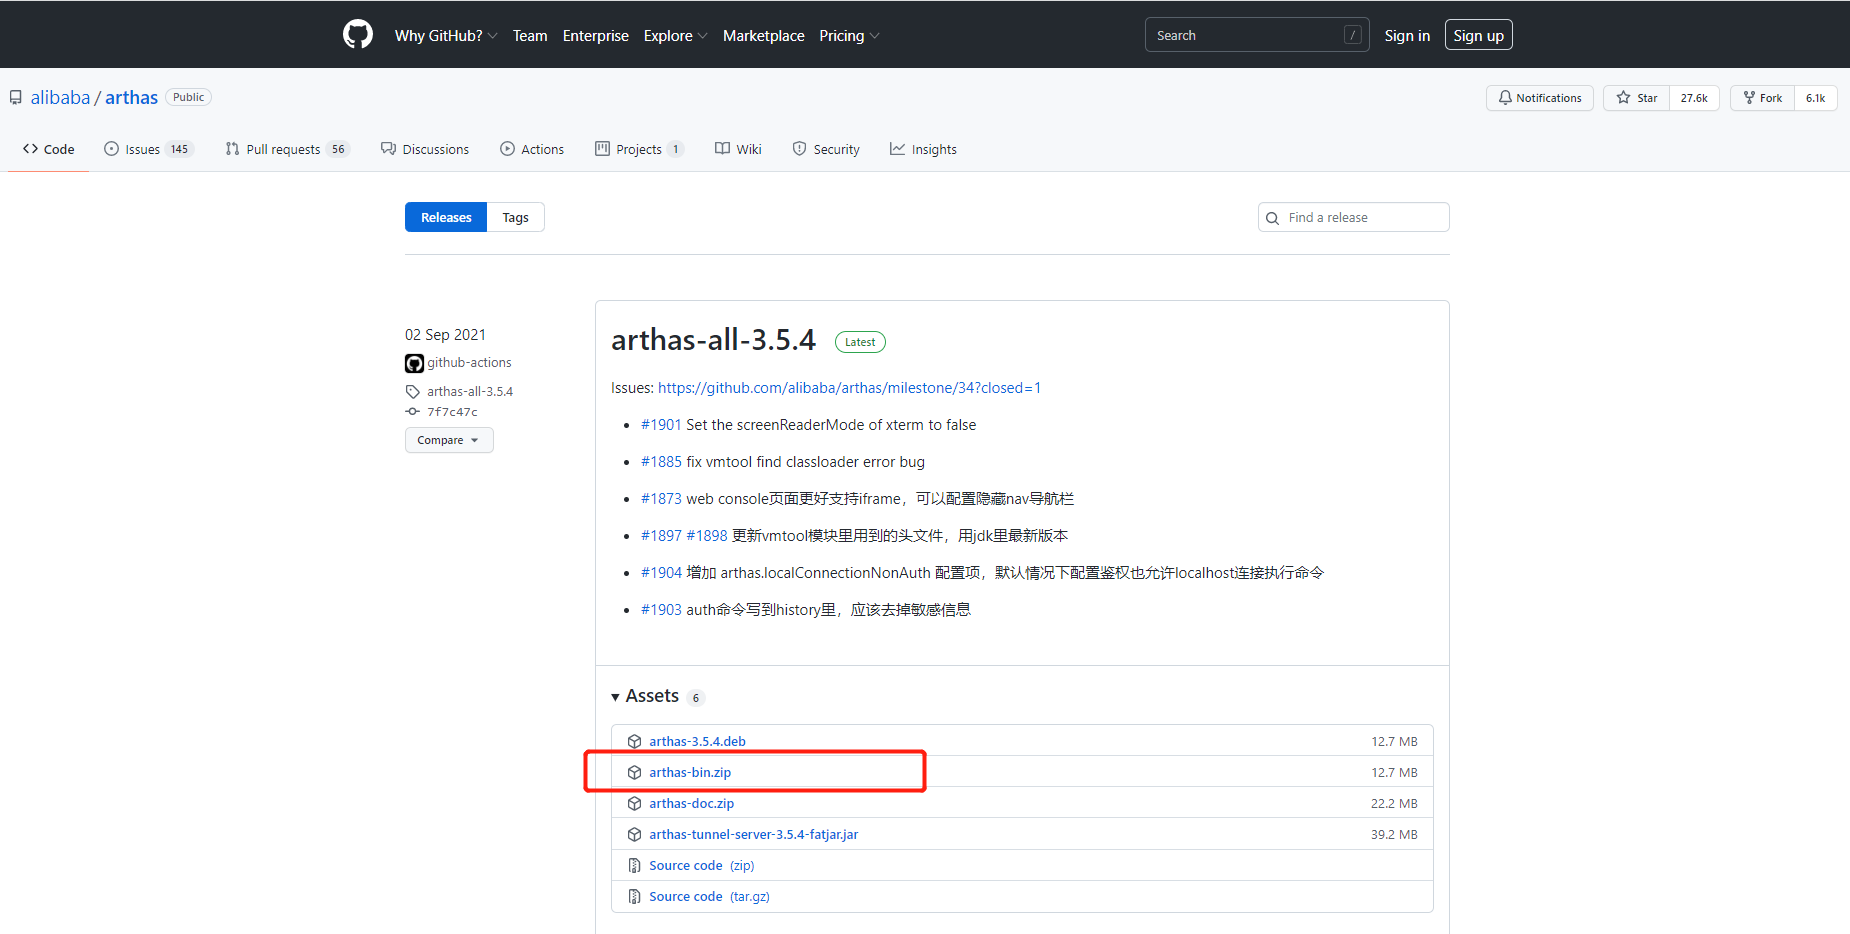Click the repository icon beside alibaba
The width and height of the screenshot is (1850, 934).
16,97
